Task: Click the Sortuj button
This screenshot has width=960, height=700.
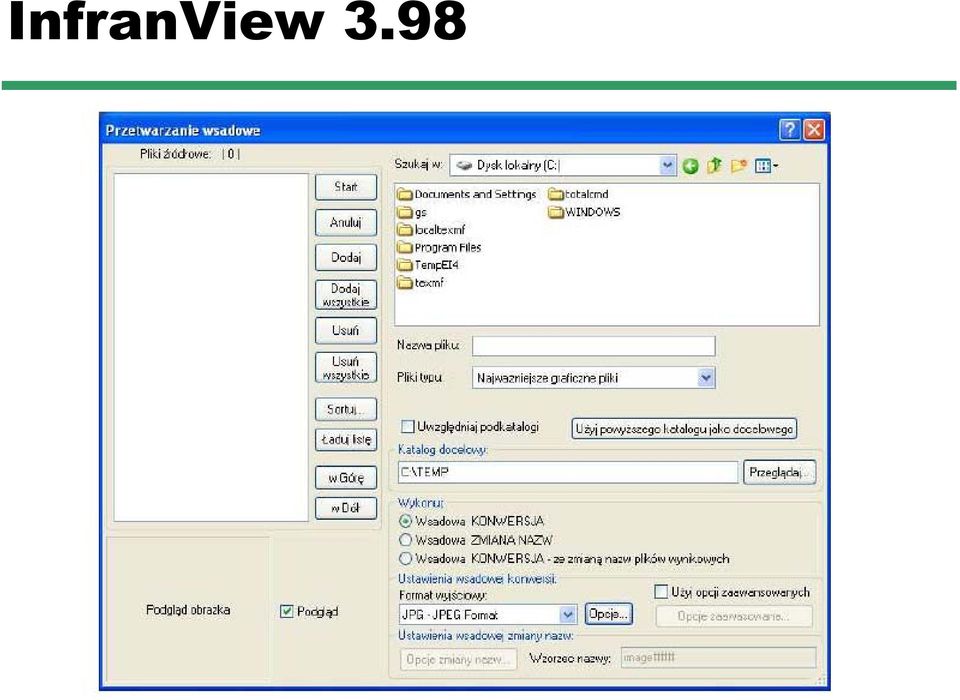Action: tap(346, 409)
